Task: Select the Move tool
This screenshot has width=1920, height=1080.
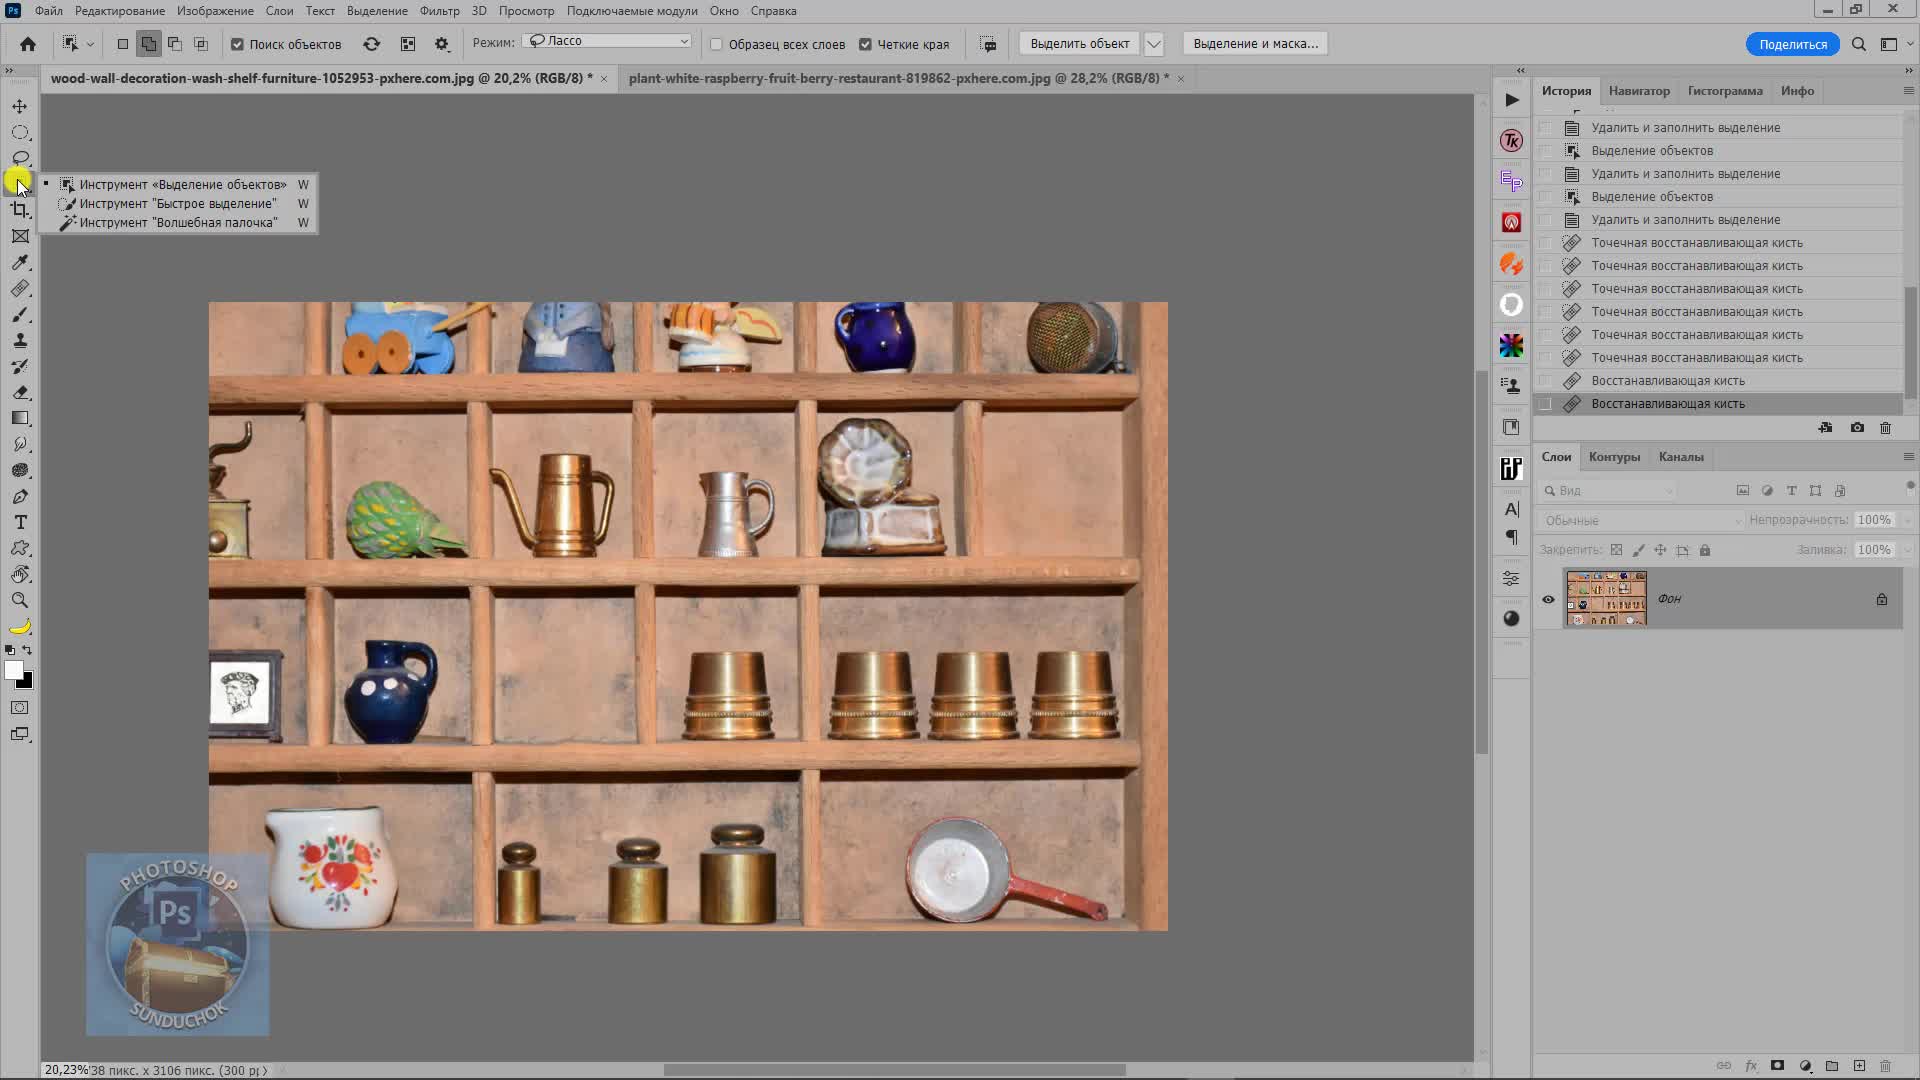Action: coord(20,106)
